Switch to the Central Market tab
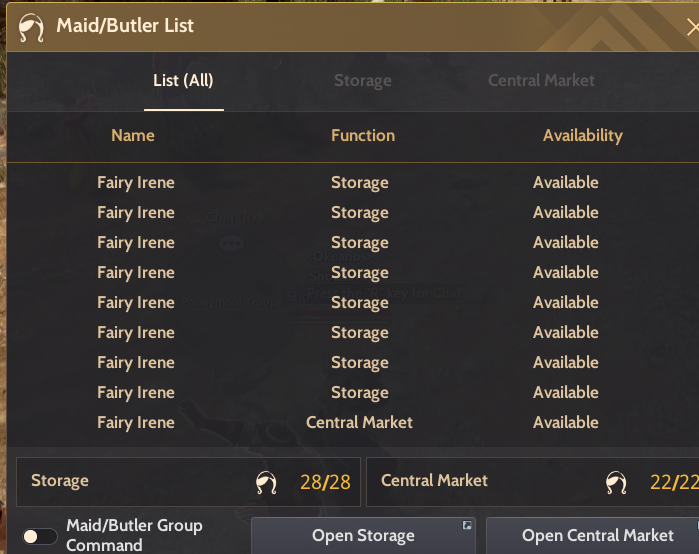The height and width of the screenshot is (554, 699). pyautogui.click(x=541, y=81)
